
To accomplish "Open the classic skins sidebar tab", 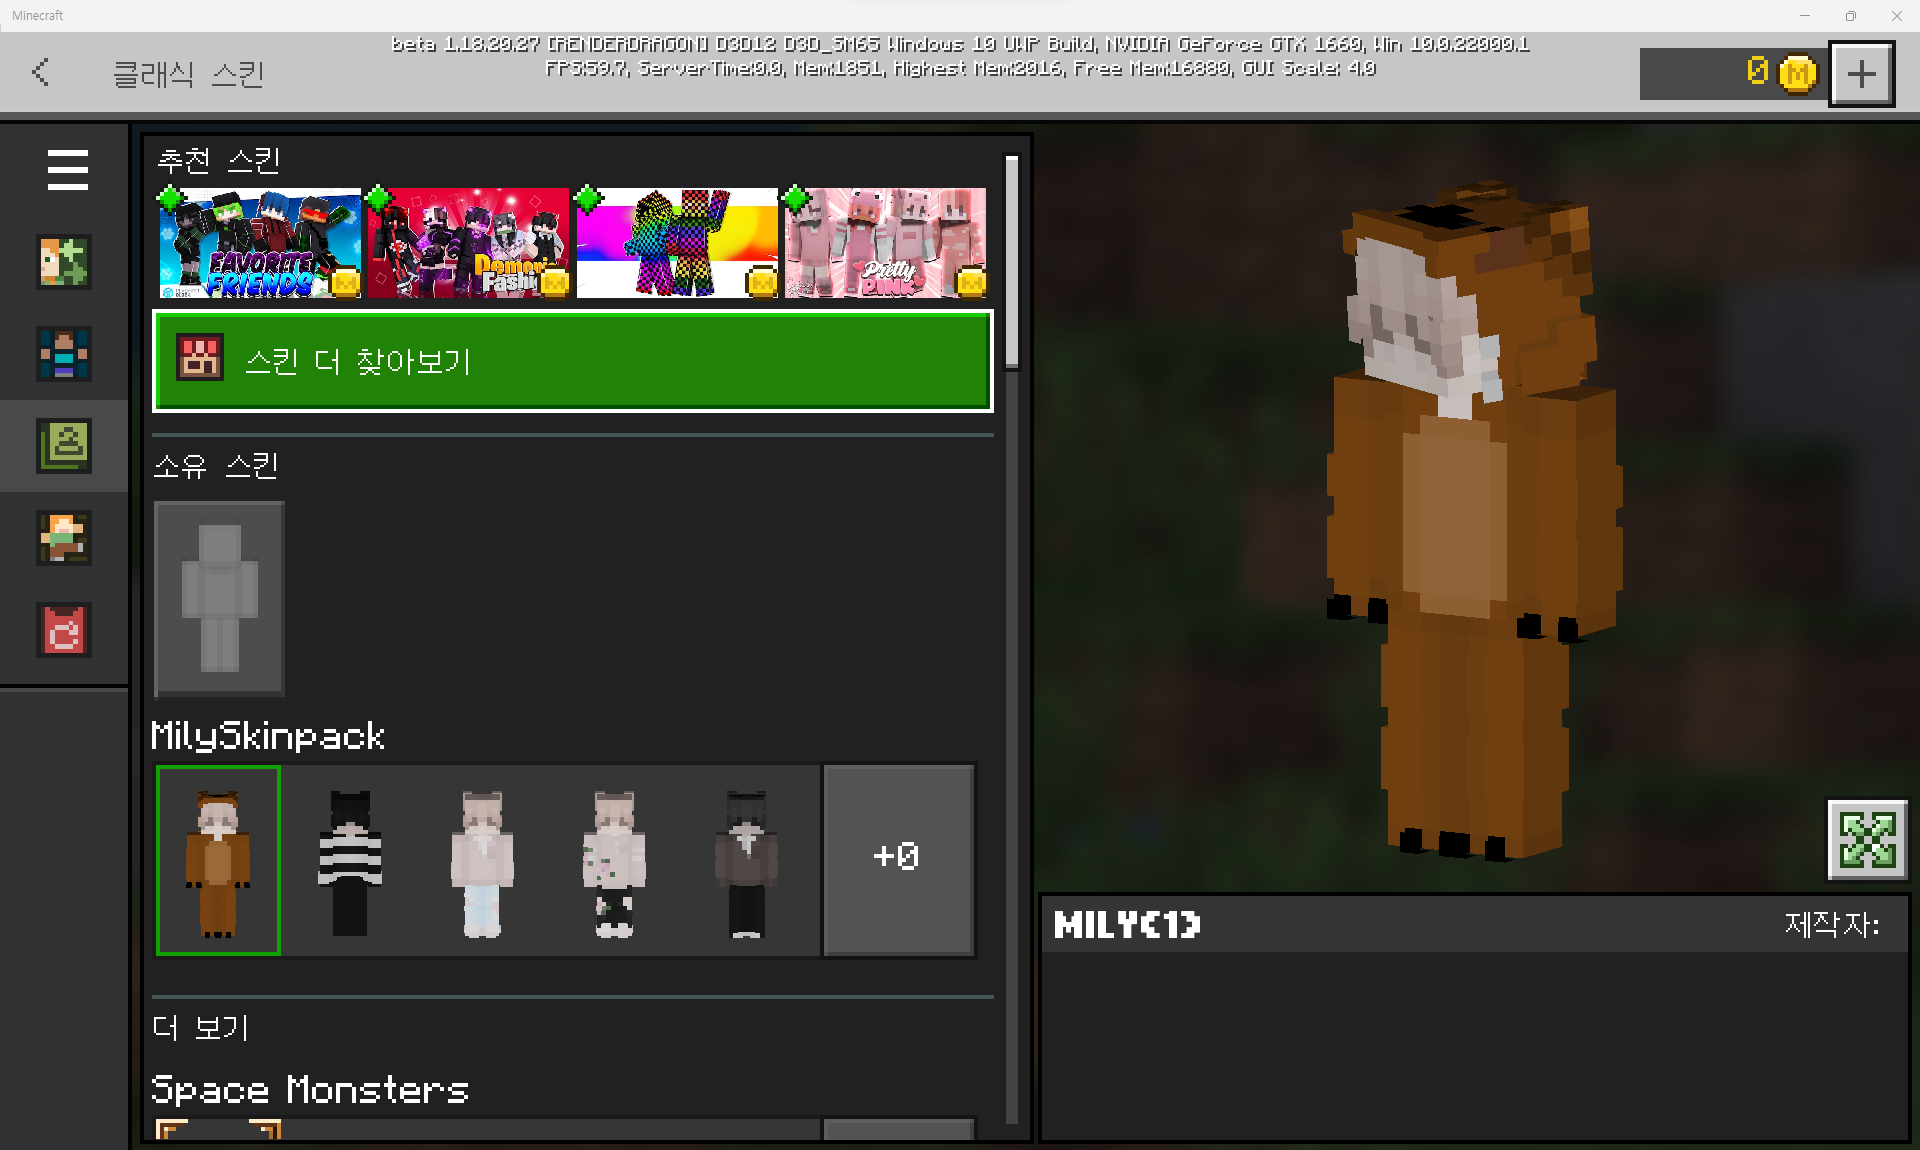I will [x=64, y=445].
